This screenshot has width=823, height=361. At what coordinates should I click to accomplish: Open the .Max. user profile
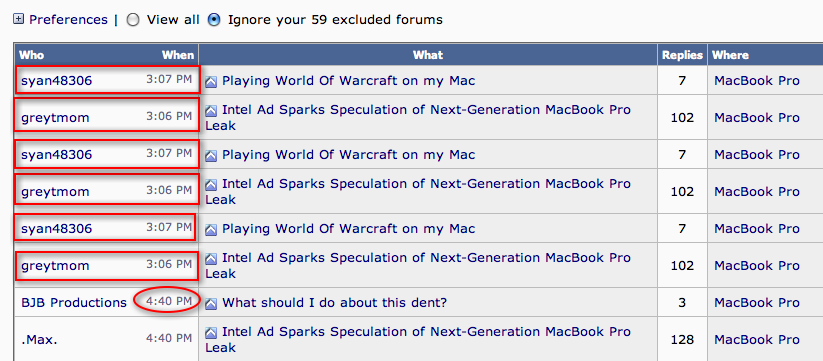coord(39,339)
